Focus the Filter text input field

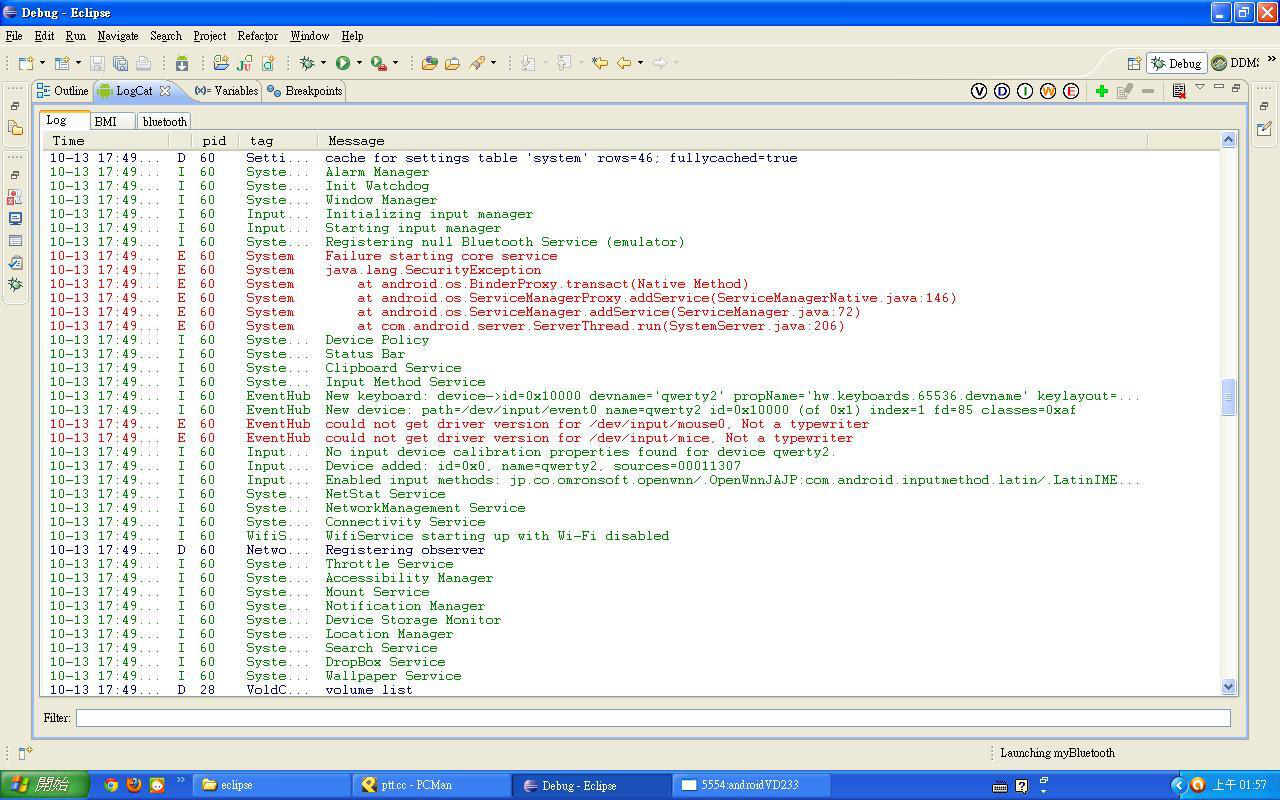(x=653, y=717)
